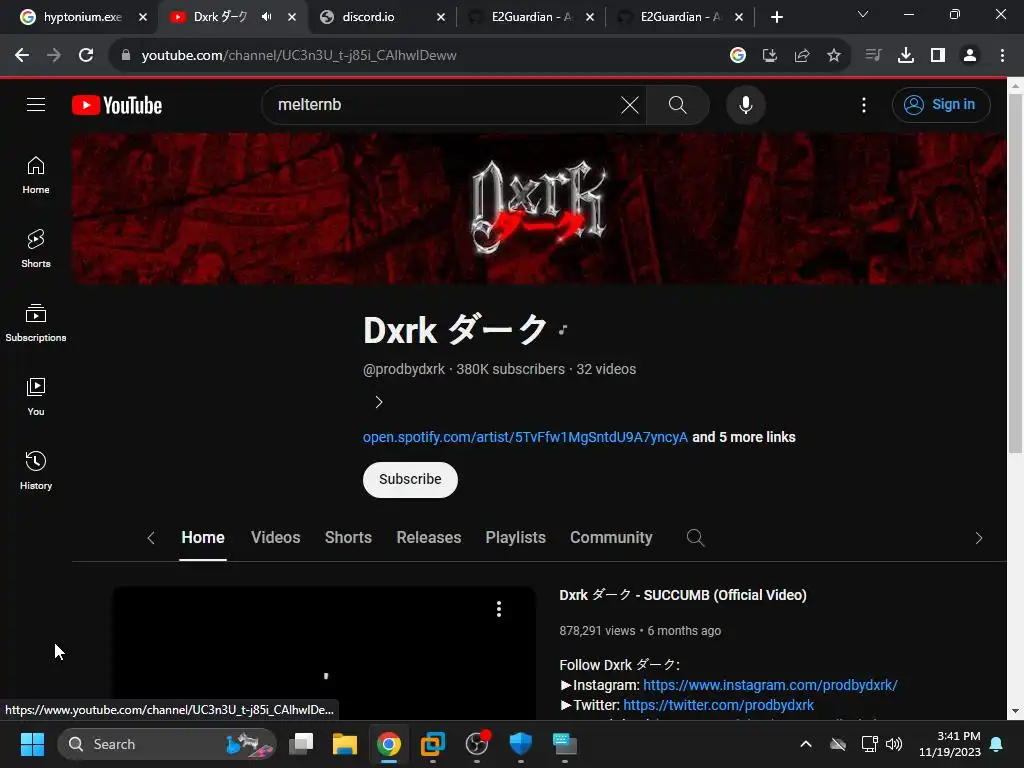Viewport: 1024px width, 768px height.
Task: Click the Subscribe button
Action: coord(410,479)
